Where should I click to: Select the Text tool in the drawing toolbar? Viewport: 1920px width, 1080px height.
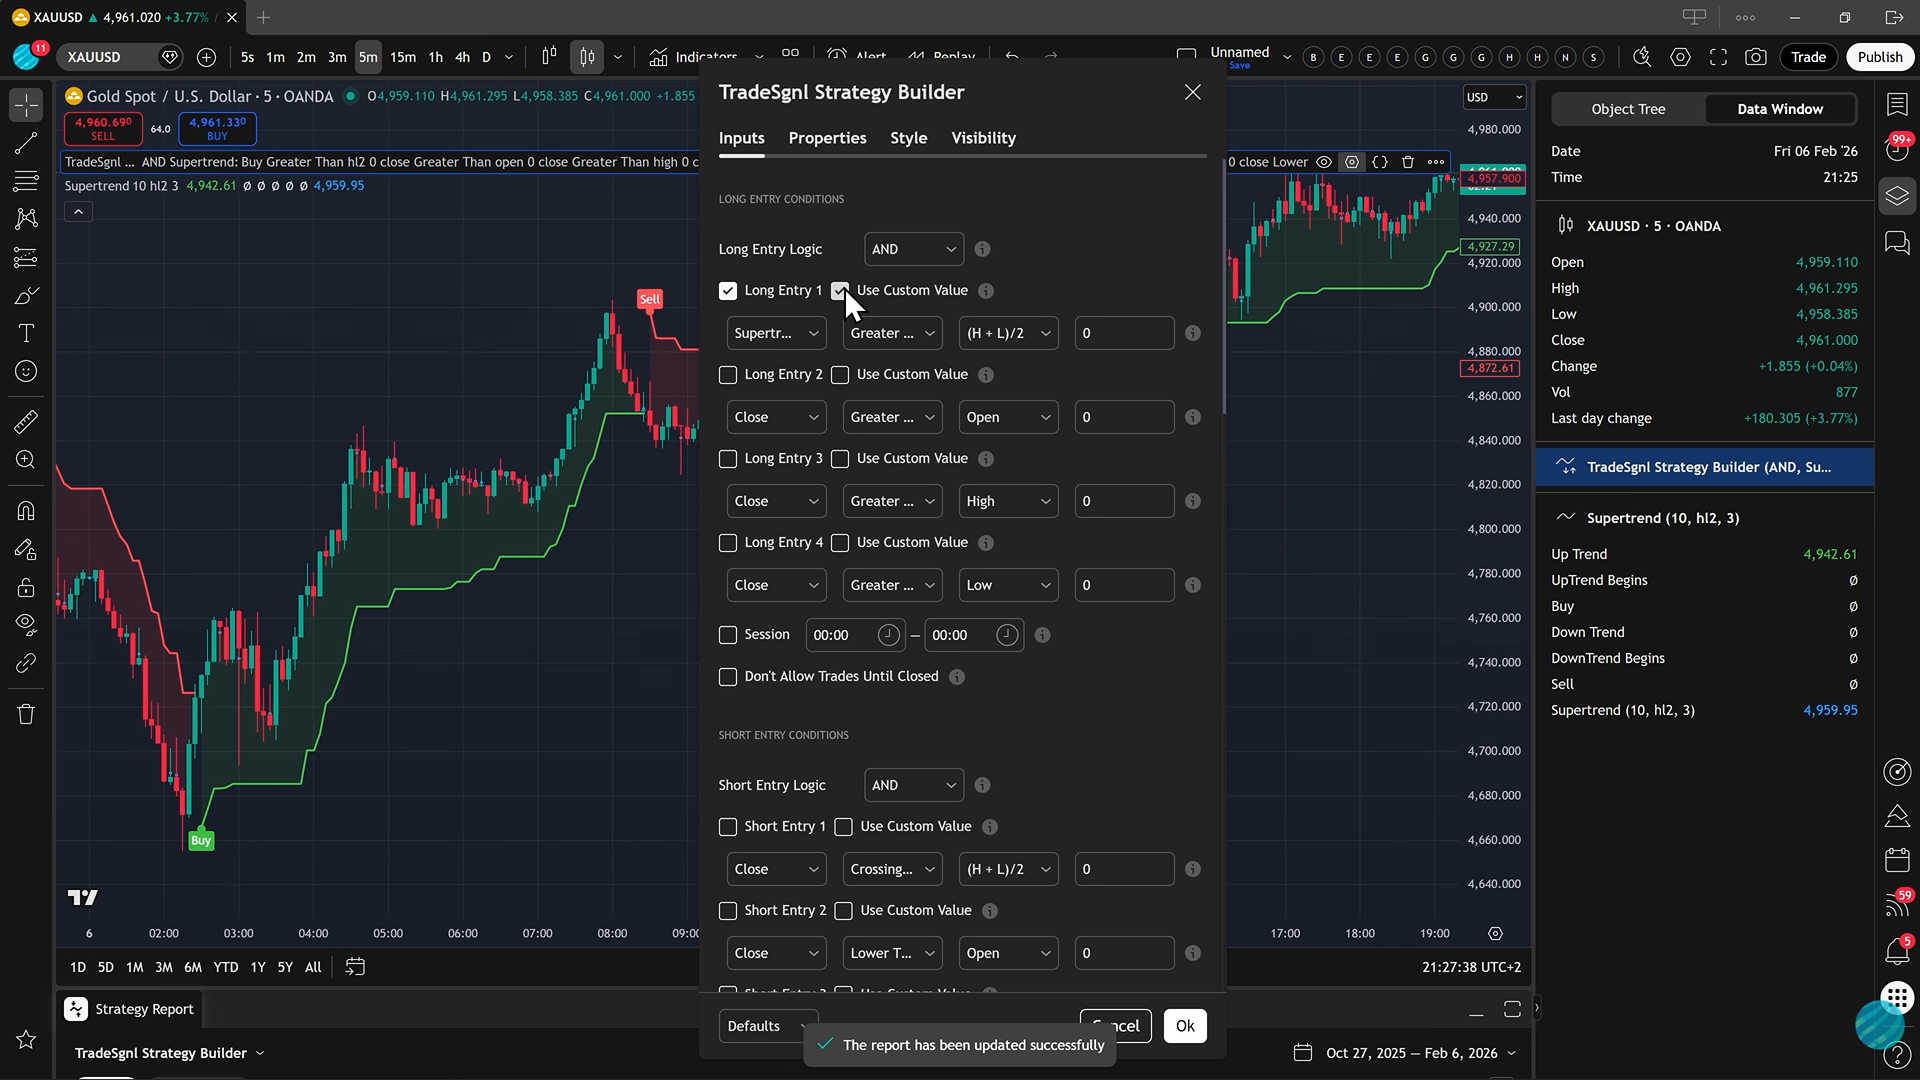coord(25,333)
